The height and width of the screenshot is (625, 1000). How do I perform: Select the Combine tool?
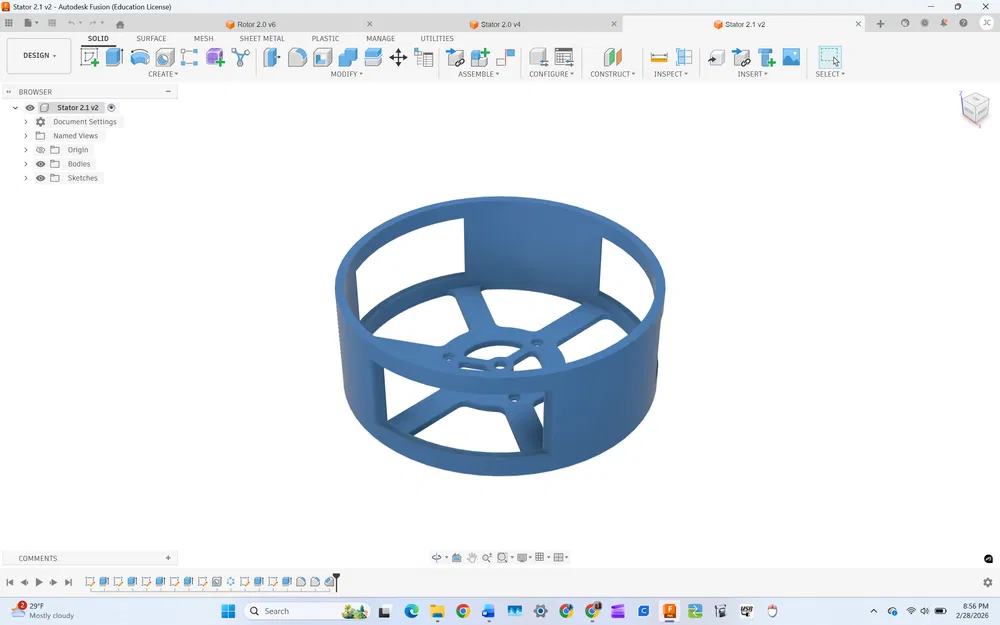tap(348, 57)
